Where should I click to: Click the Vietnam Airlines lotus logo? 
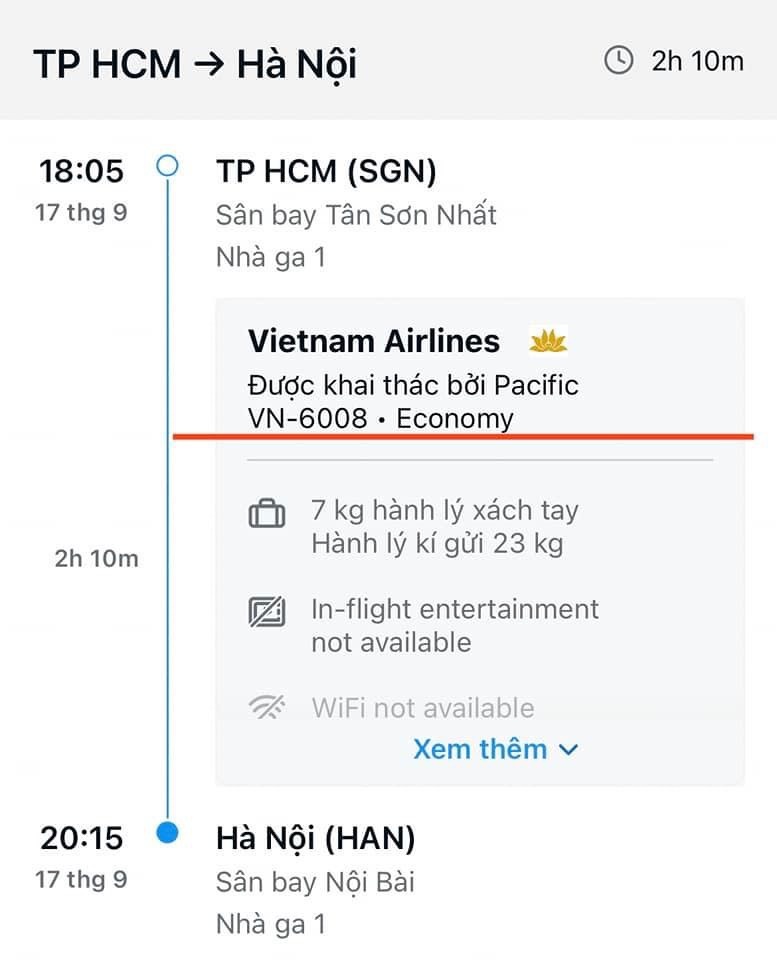(548, 341)
